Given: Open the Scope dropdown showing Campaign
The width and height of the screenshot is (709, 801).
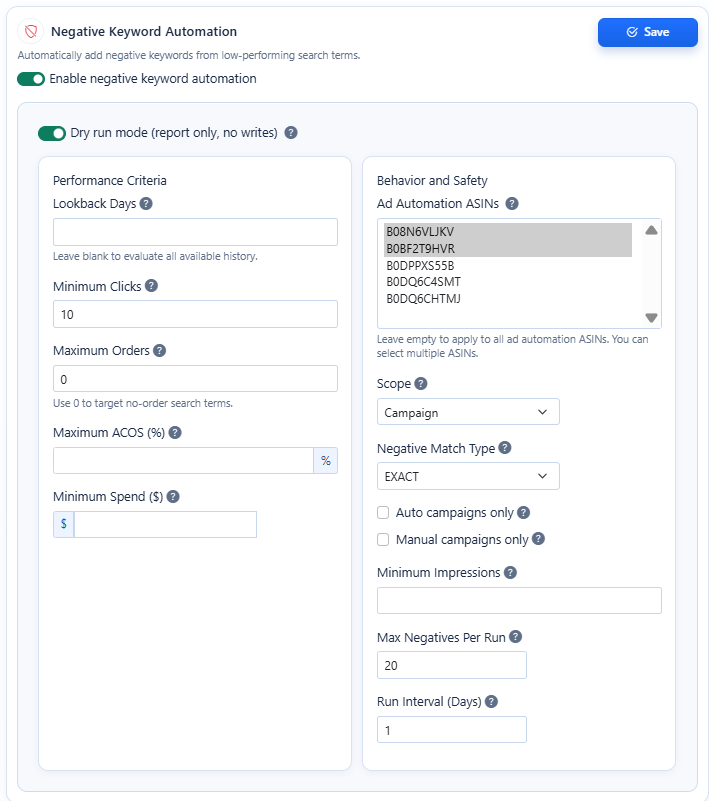Looking at the screenshot, I should tap(468, 412).
